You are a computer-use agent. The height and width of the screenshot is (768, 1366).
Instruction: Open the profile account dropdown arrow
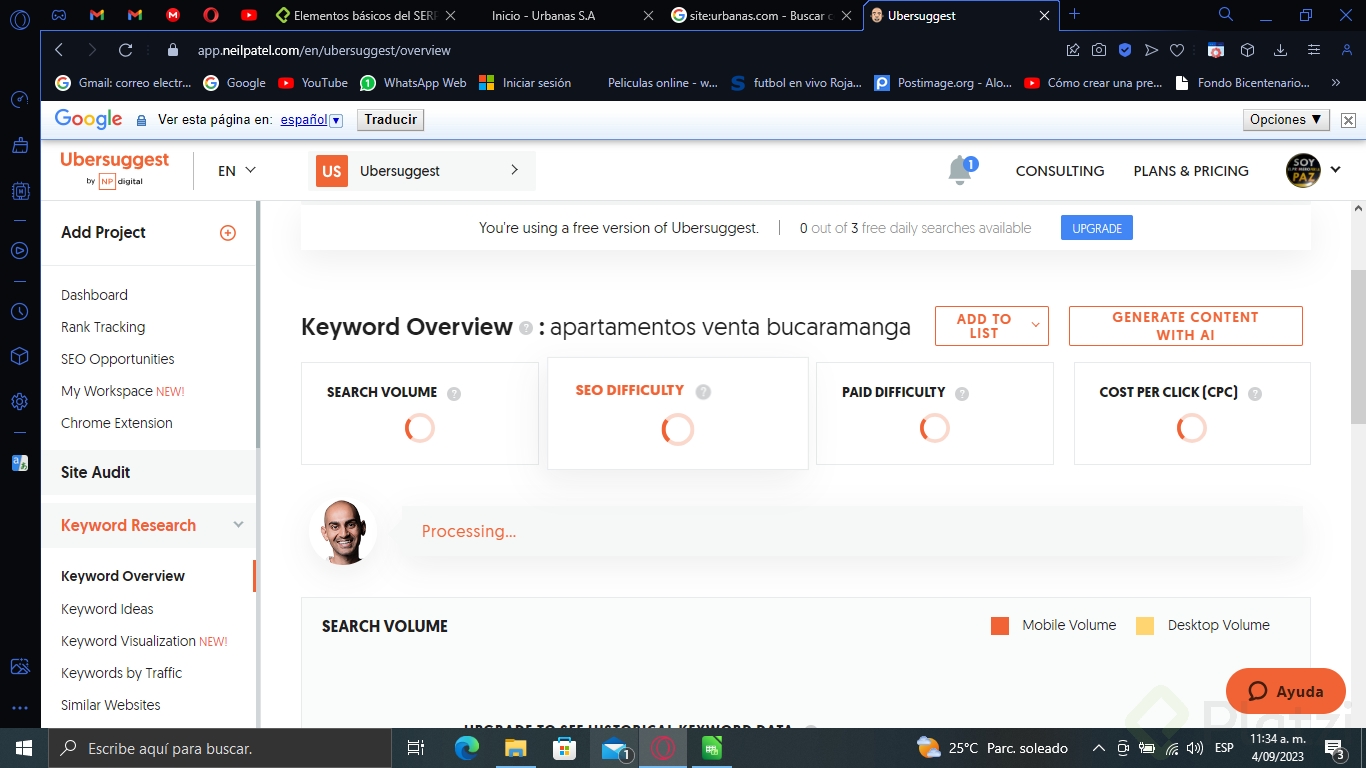(x=1336, y=170)
